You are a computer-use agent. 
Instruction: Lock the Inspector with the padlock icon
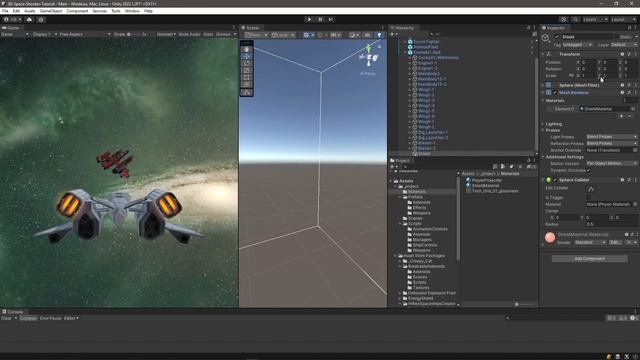[x=630, y=28]
